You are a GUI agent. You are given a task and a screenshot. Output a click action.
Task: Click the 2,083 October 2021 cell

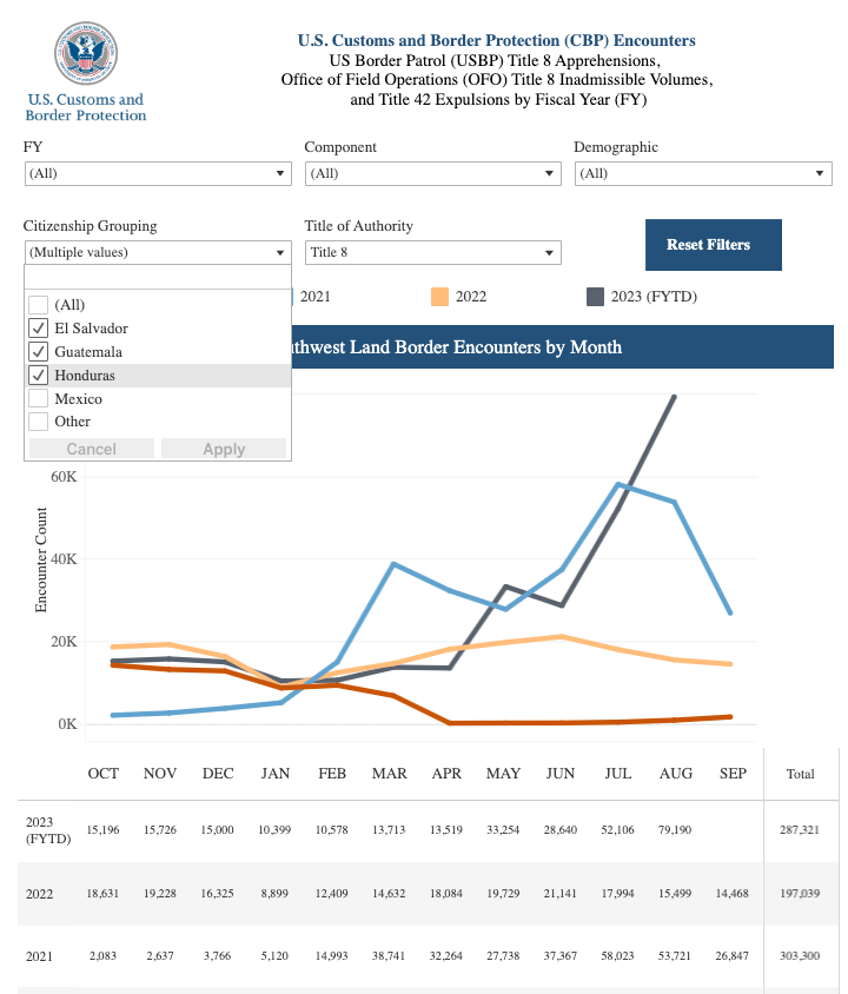103,955
